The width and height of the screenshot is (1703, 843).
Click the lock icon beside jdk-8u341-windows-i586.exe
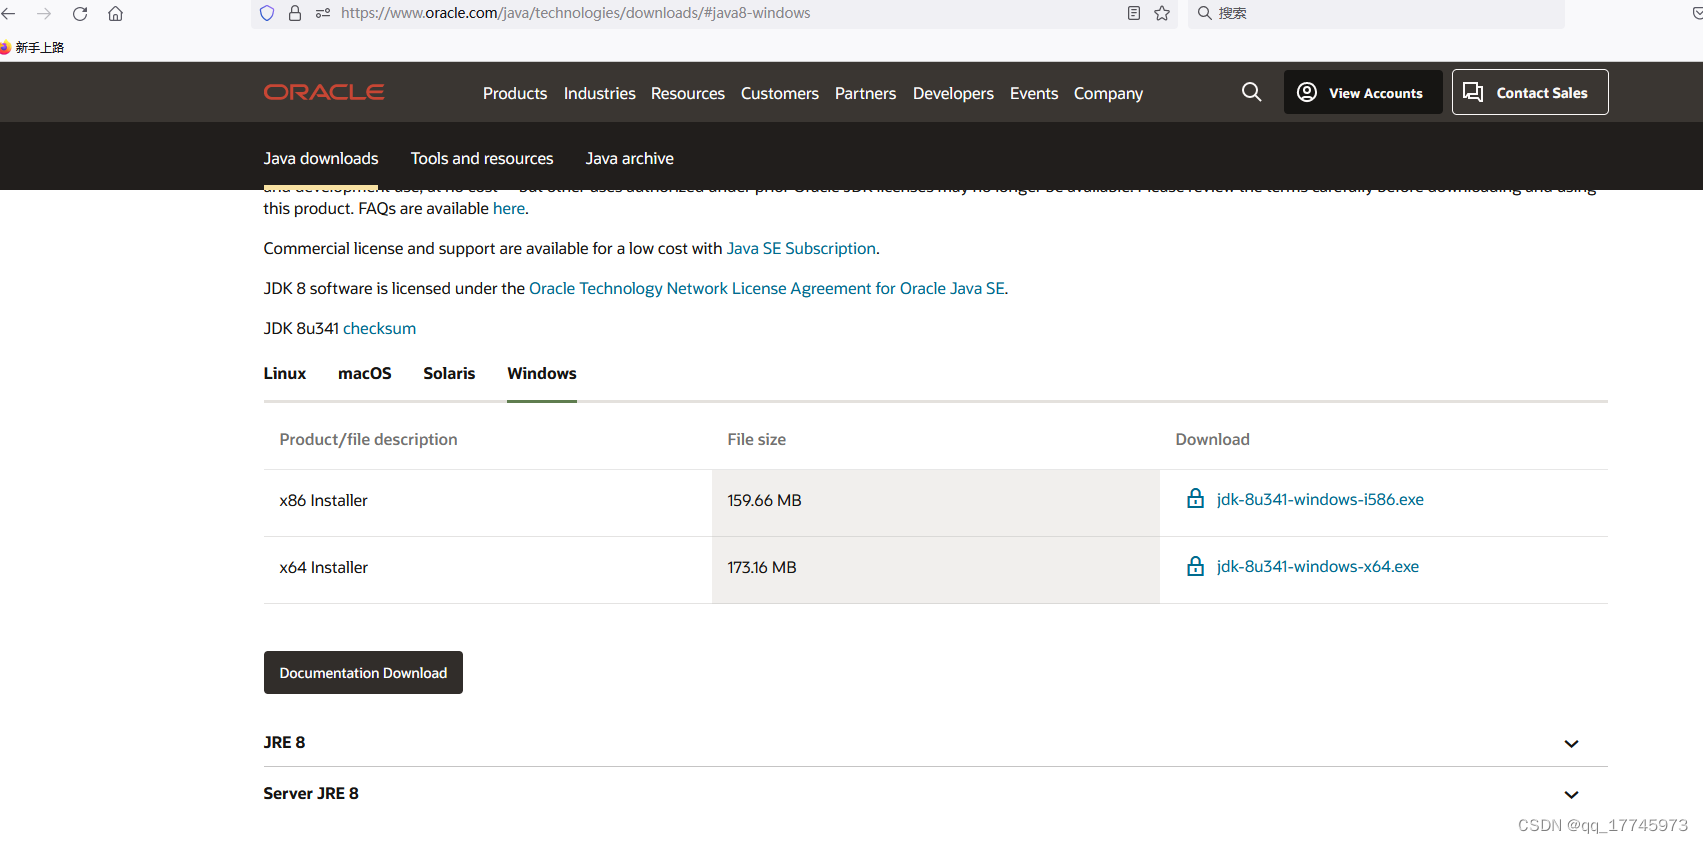(x=1195, y=499)
